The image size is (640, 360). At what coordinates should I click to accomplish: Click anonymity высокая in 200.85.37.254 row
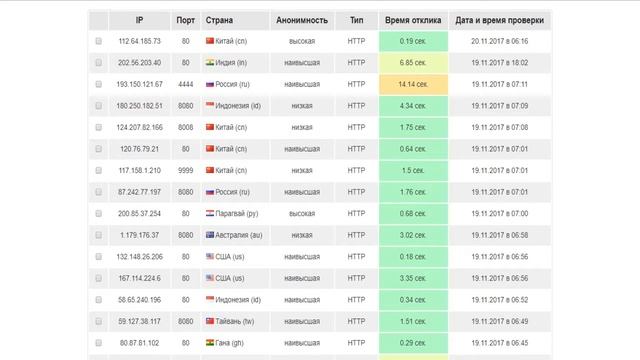pos(302,214)
